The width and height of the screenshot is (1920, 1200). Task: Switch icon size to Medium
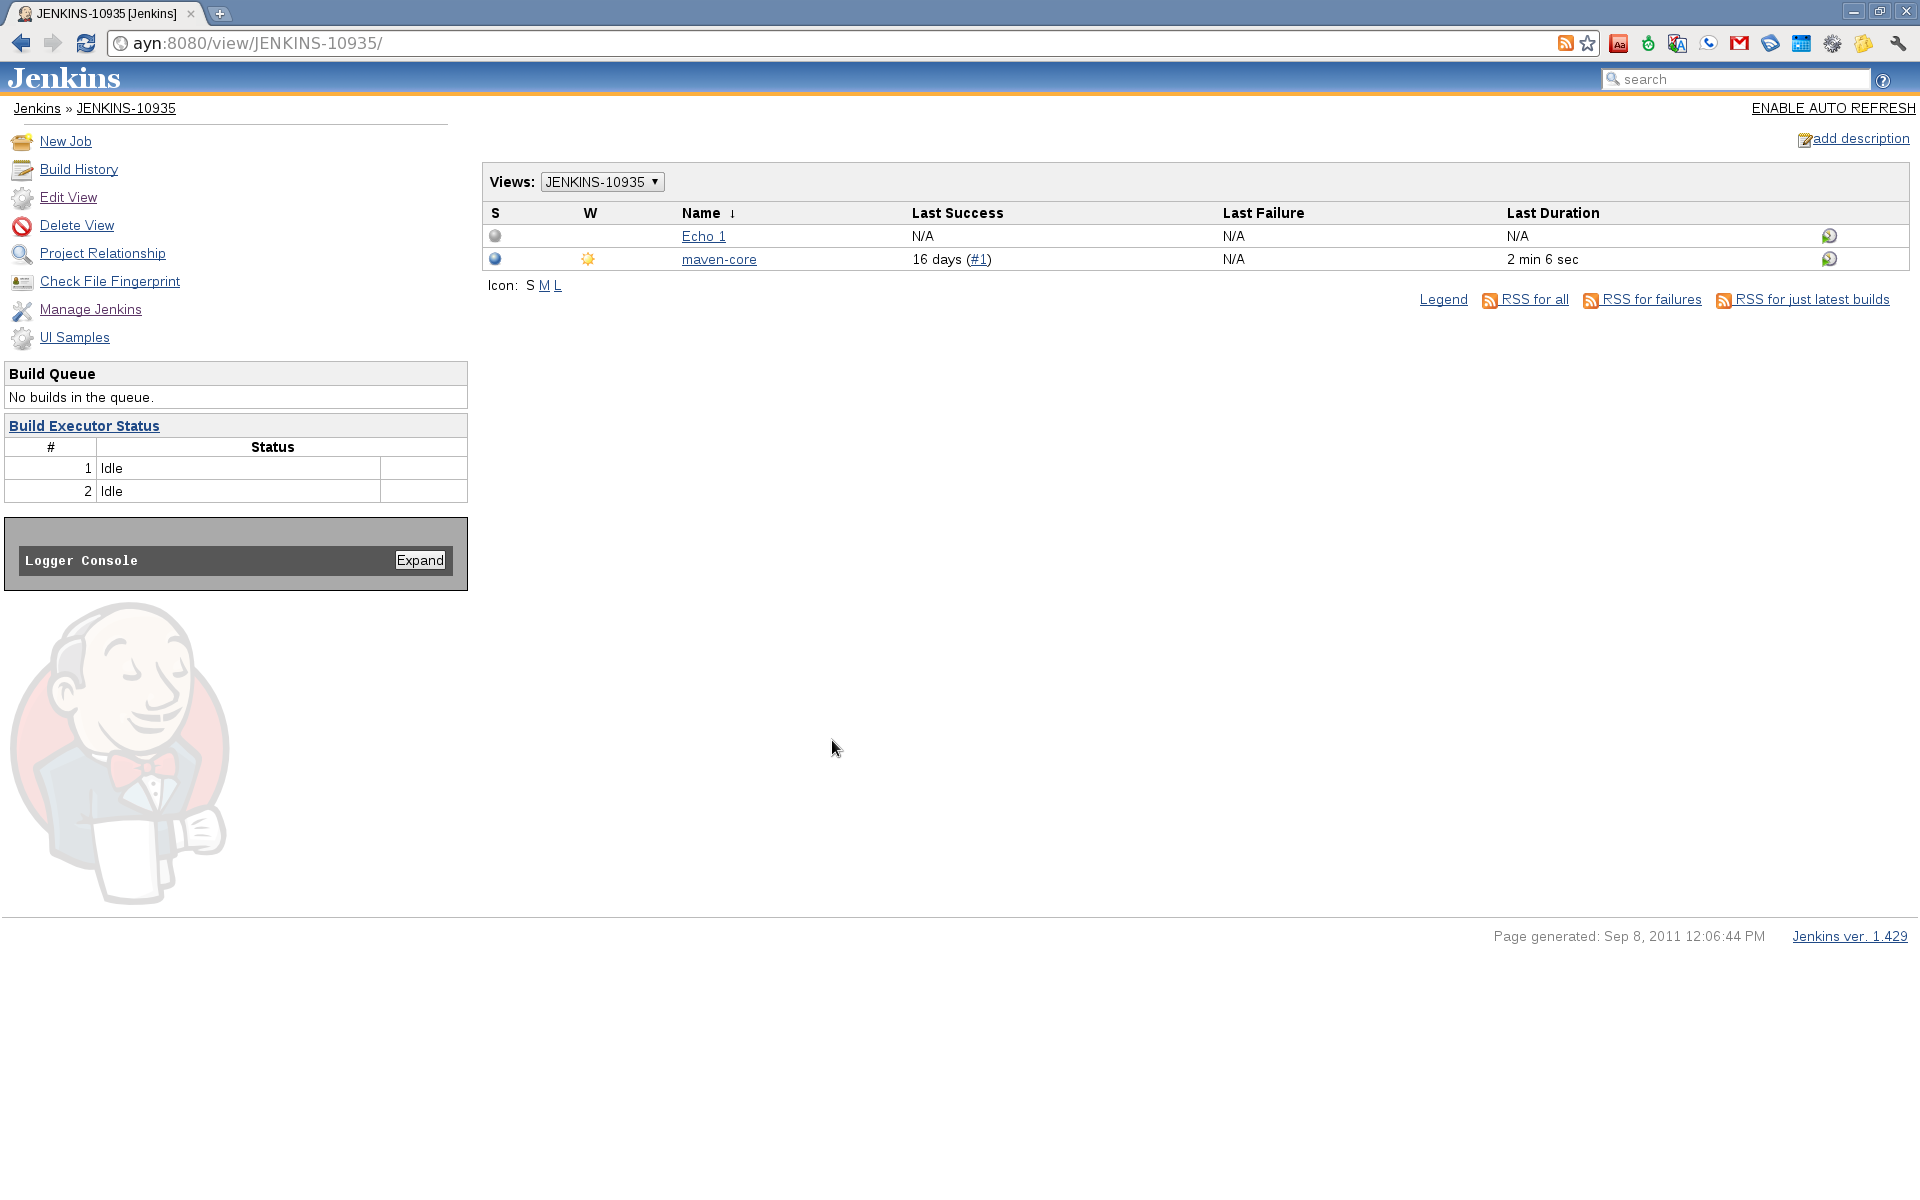point(544,286)
